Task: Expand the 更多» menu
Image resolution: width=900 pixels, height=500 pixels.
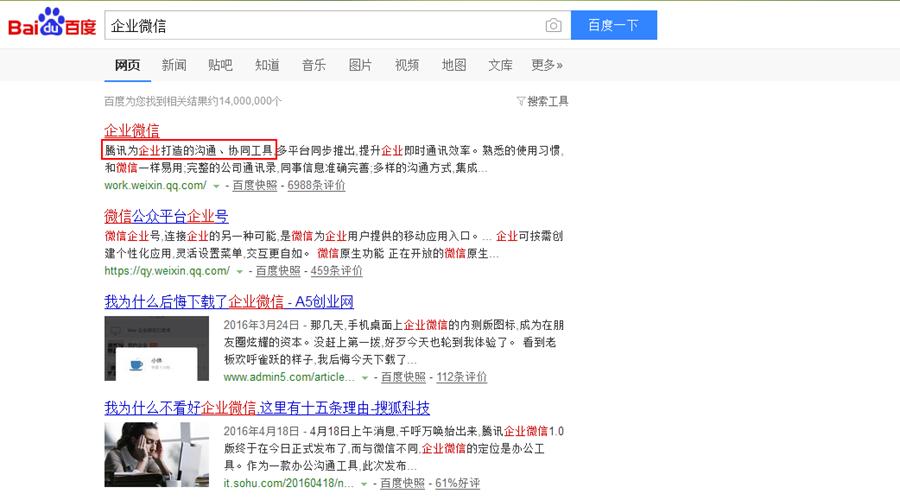Action: pos(547,65)
